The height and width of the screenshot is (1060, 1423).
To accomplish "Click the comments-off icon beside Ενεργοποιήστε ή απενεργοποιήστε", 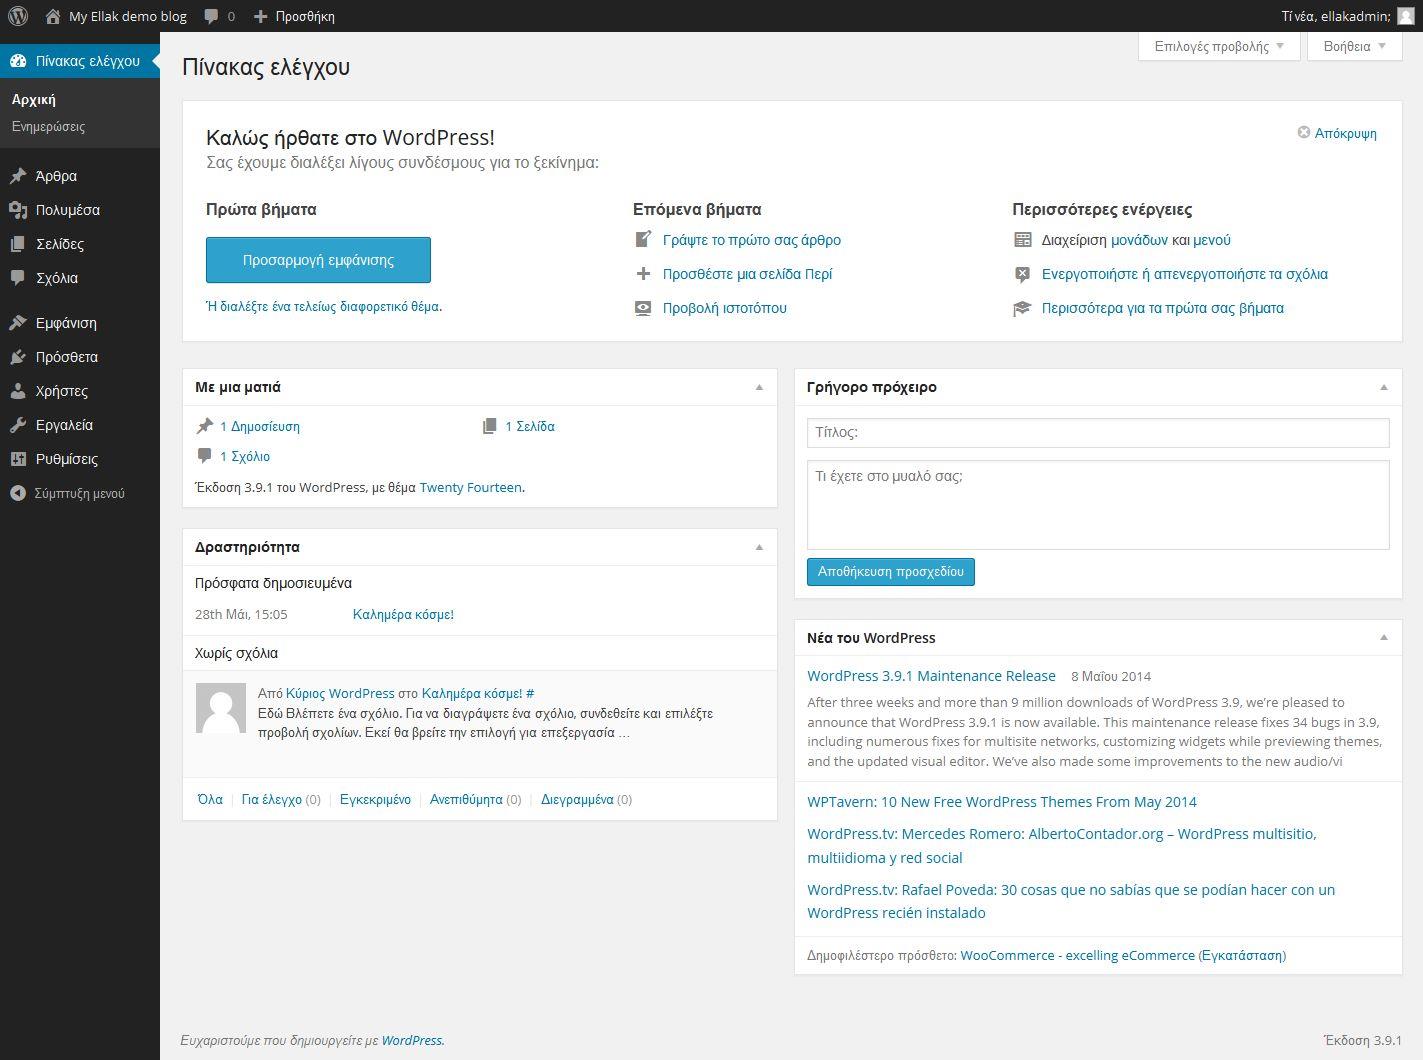I will pos(1022,274).
